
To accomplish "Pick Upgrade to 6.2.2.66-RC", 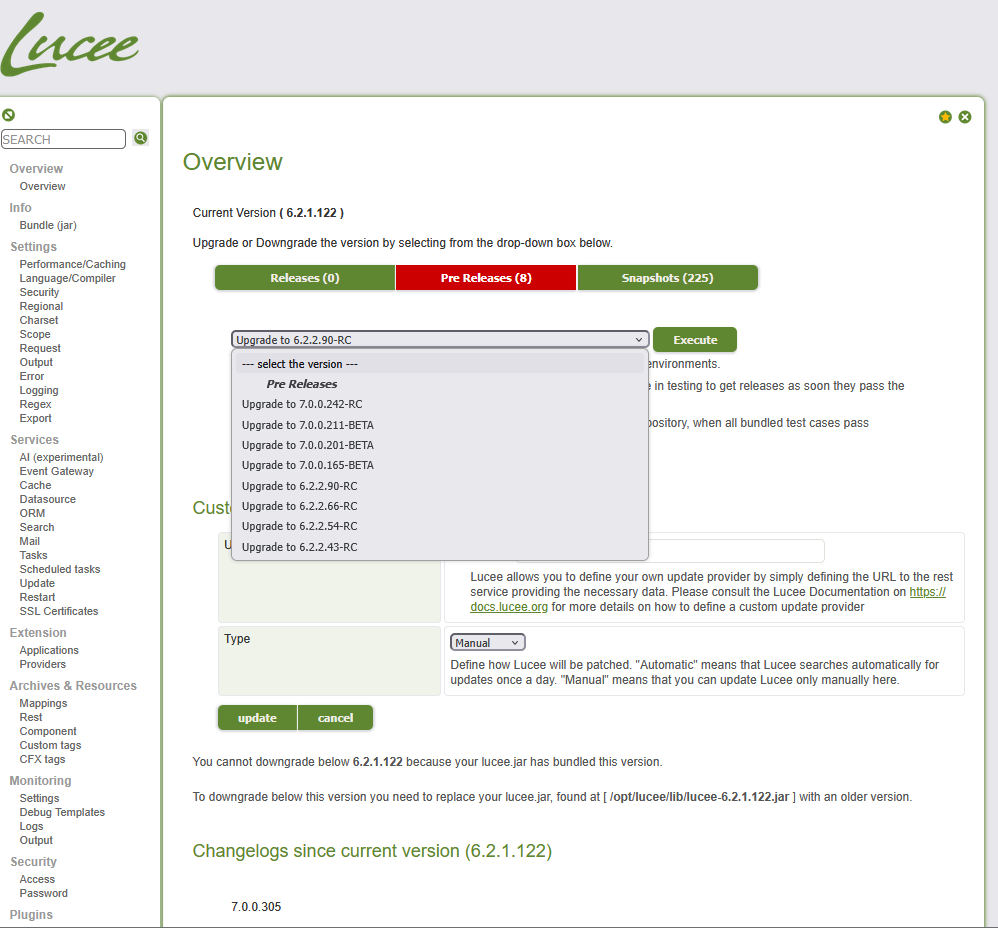I will pos(440,506).
